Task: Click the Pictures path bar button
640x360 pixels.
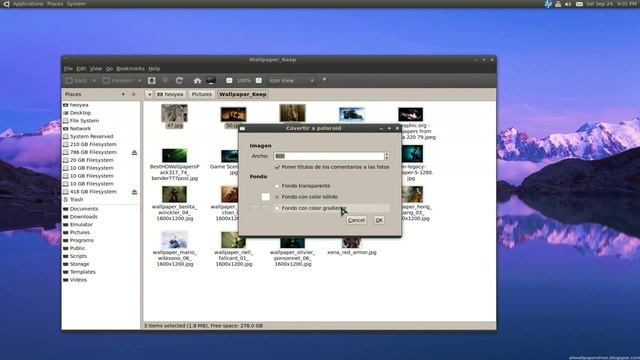Action: click(202, 94)
